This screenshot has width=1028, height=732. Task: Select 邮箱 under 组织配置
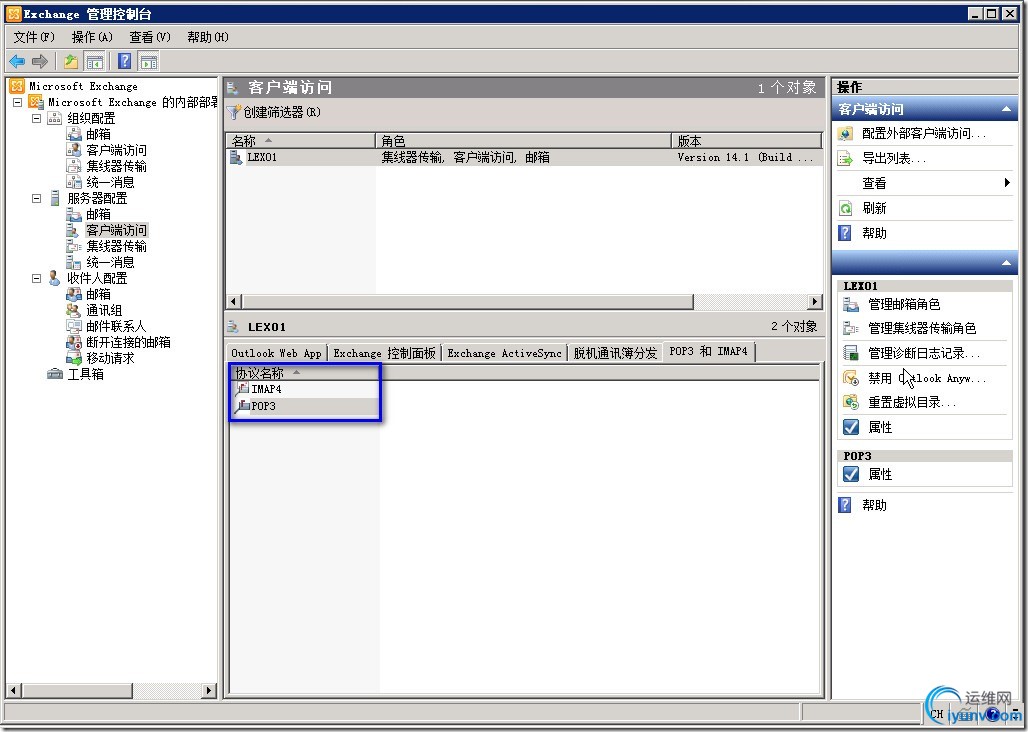click(98, 134)
